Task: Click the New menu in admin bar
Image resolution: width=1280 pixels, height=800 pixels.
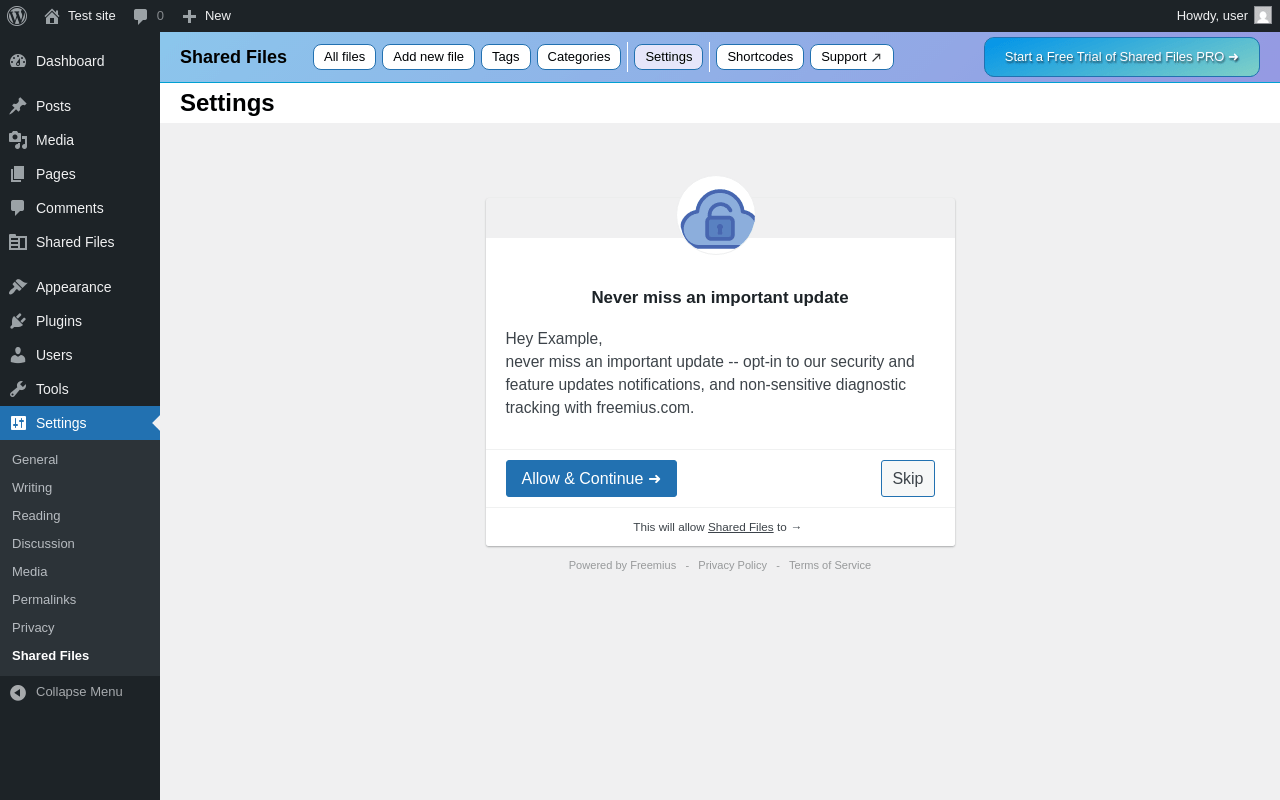Action: 206,16
